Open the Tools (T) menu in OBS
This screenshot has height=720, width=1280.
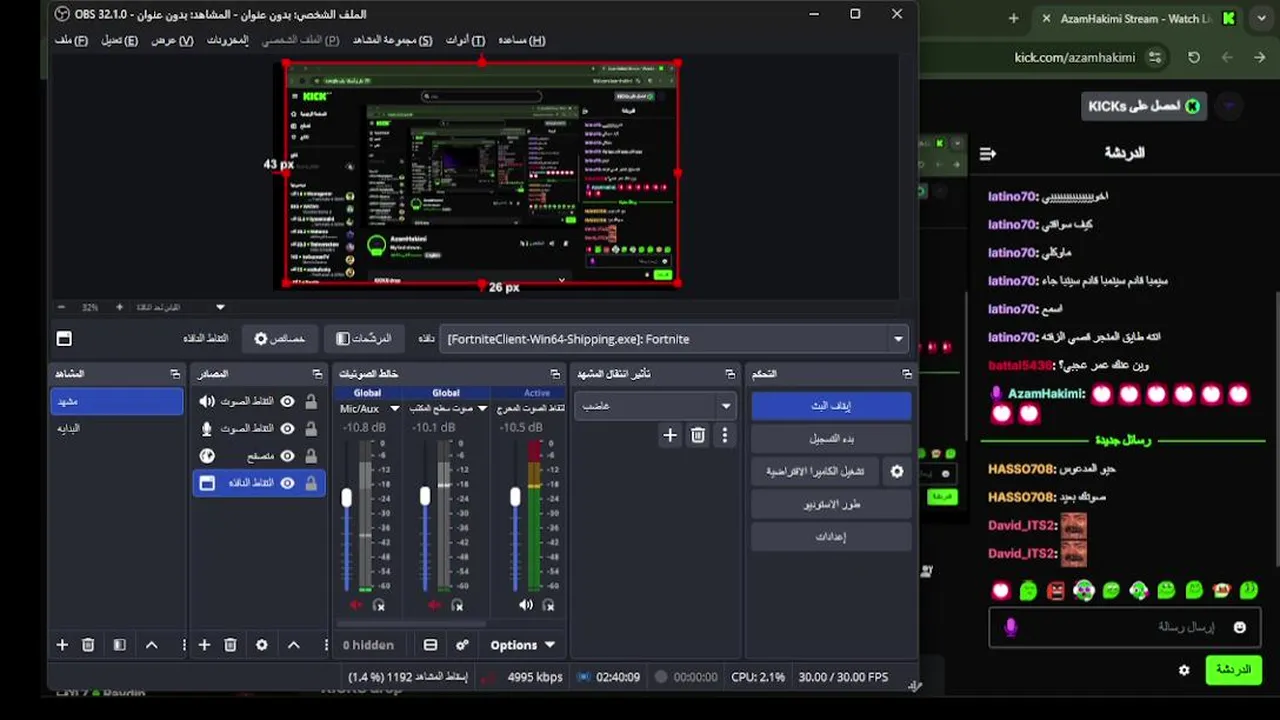(x=465, y=40)
